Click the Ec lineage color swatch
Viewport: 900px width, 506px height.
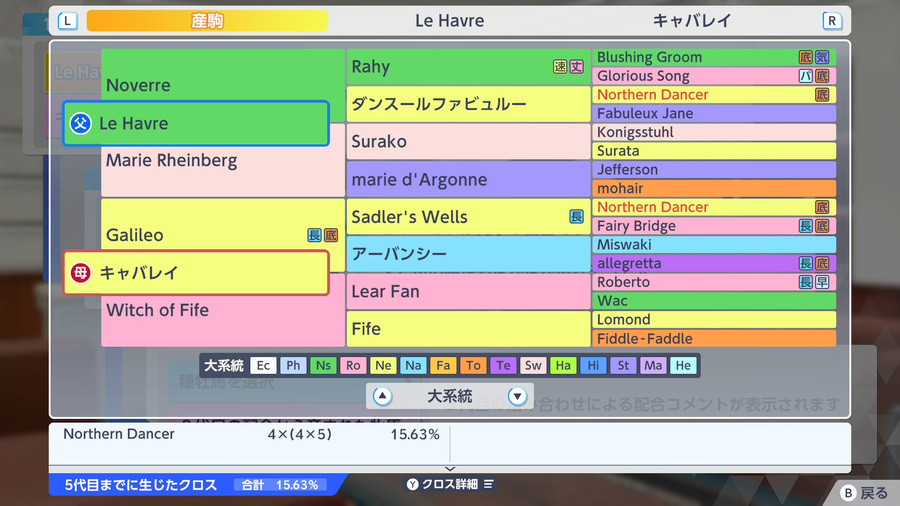point(263,365)
